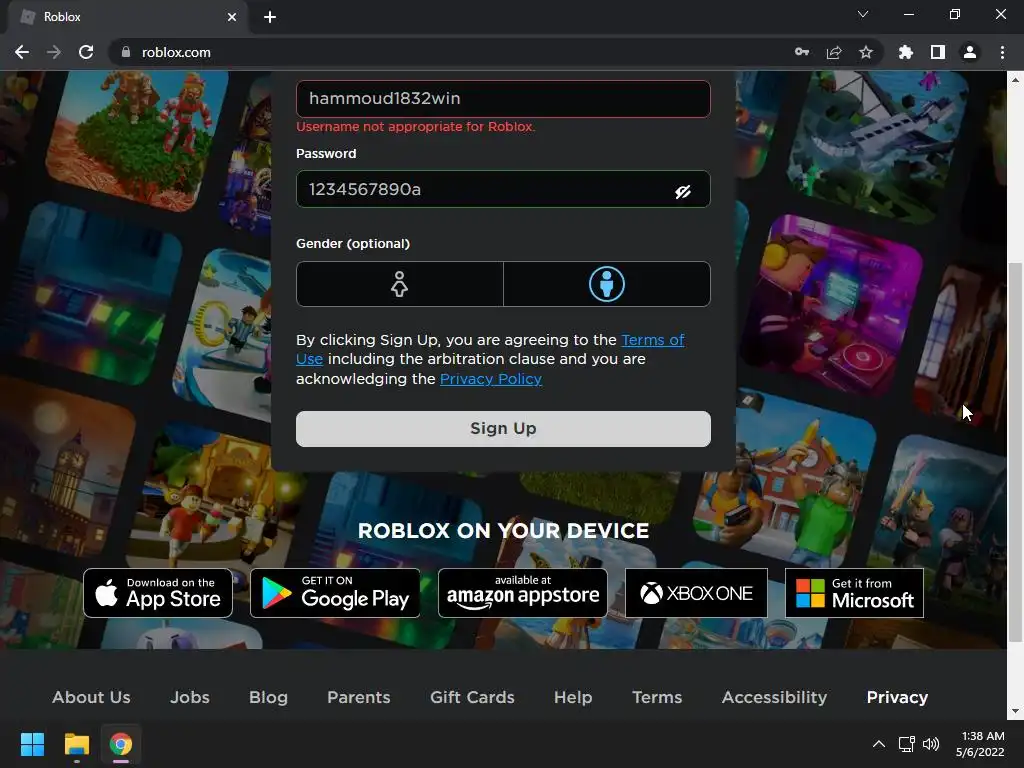The width and height of the screenshot is (1024, 768).
Task: Click the Sign Up button
Action: pos(503,429)
